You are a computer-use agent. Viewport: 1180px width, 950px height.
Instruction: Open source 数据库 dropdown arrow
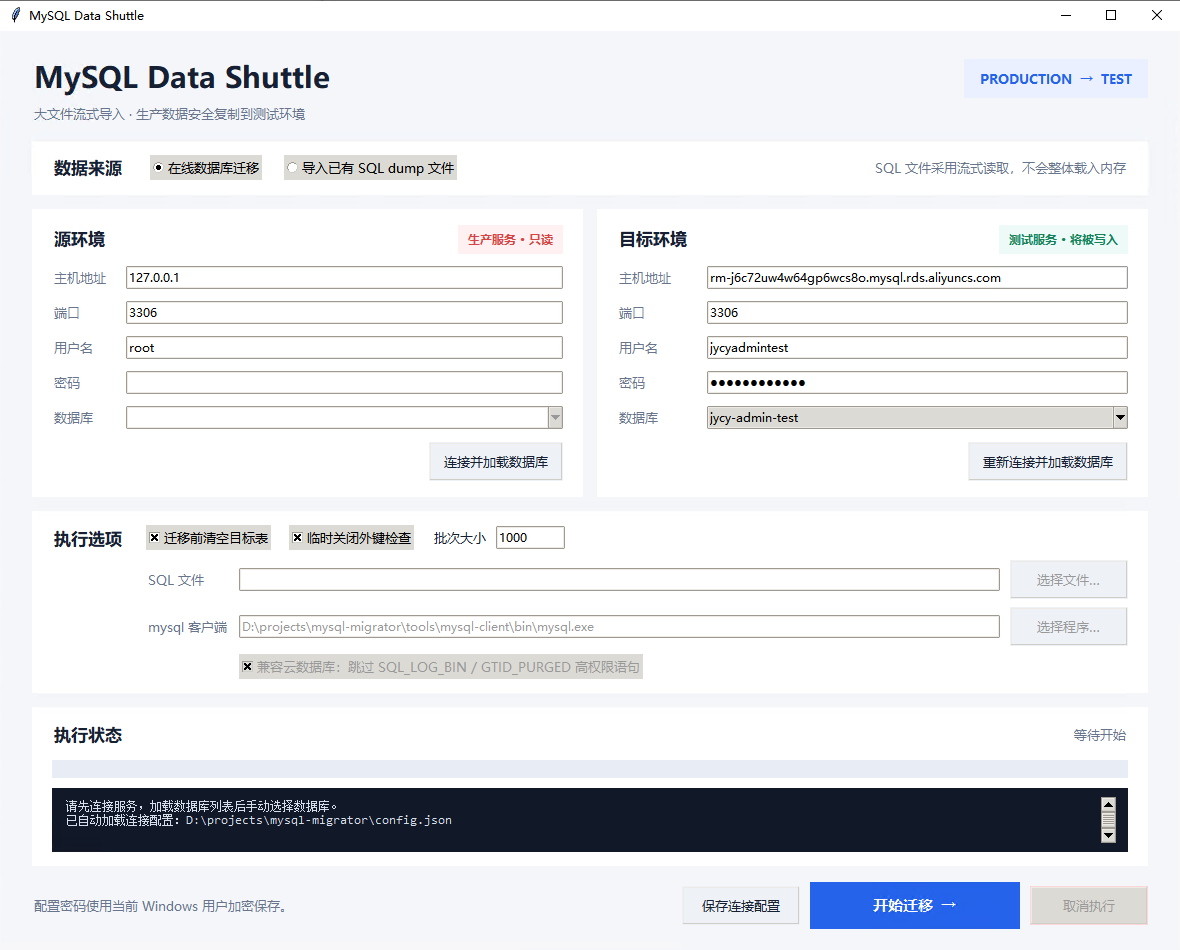555,418
